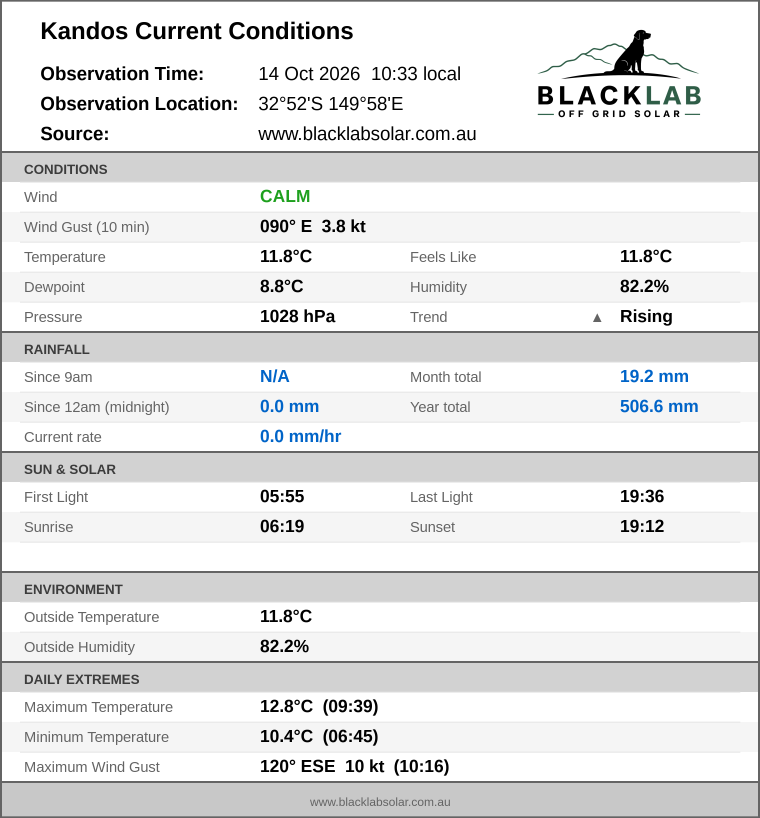Select the Since 9am N/A value
760x818 pixels.
(274, 376)
